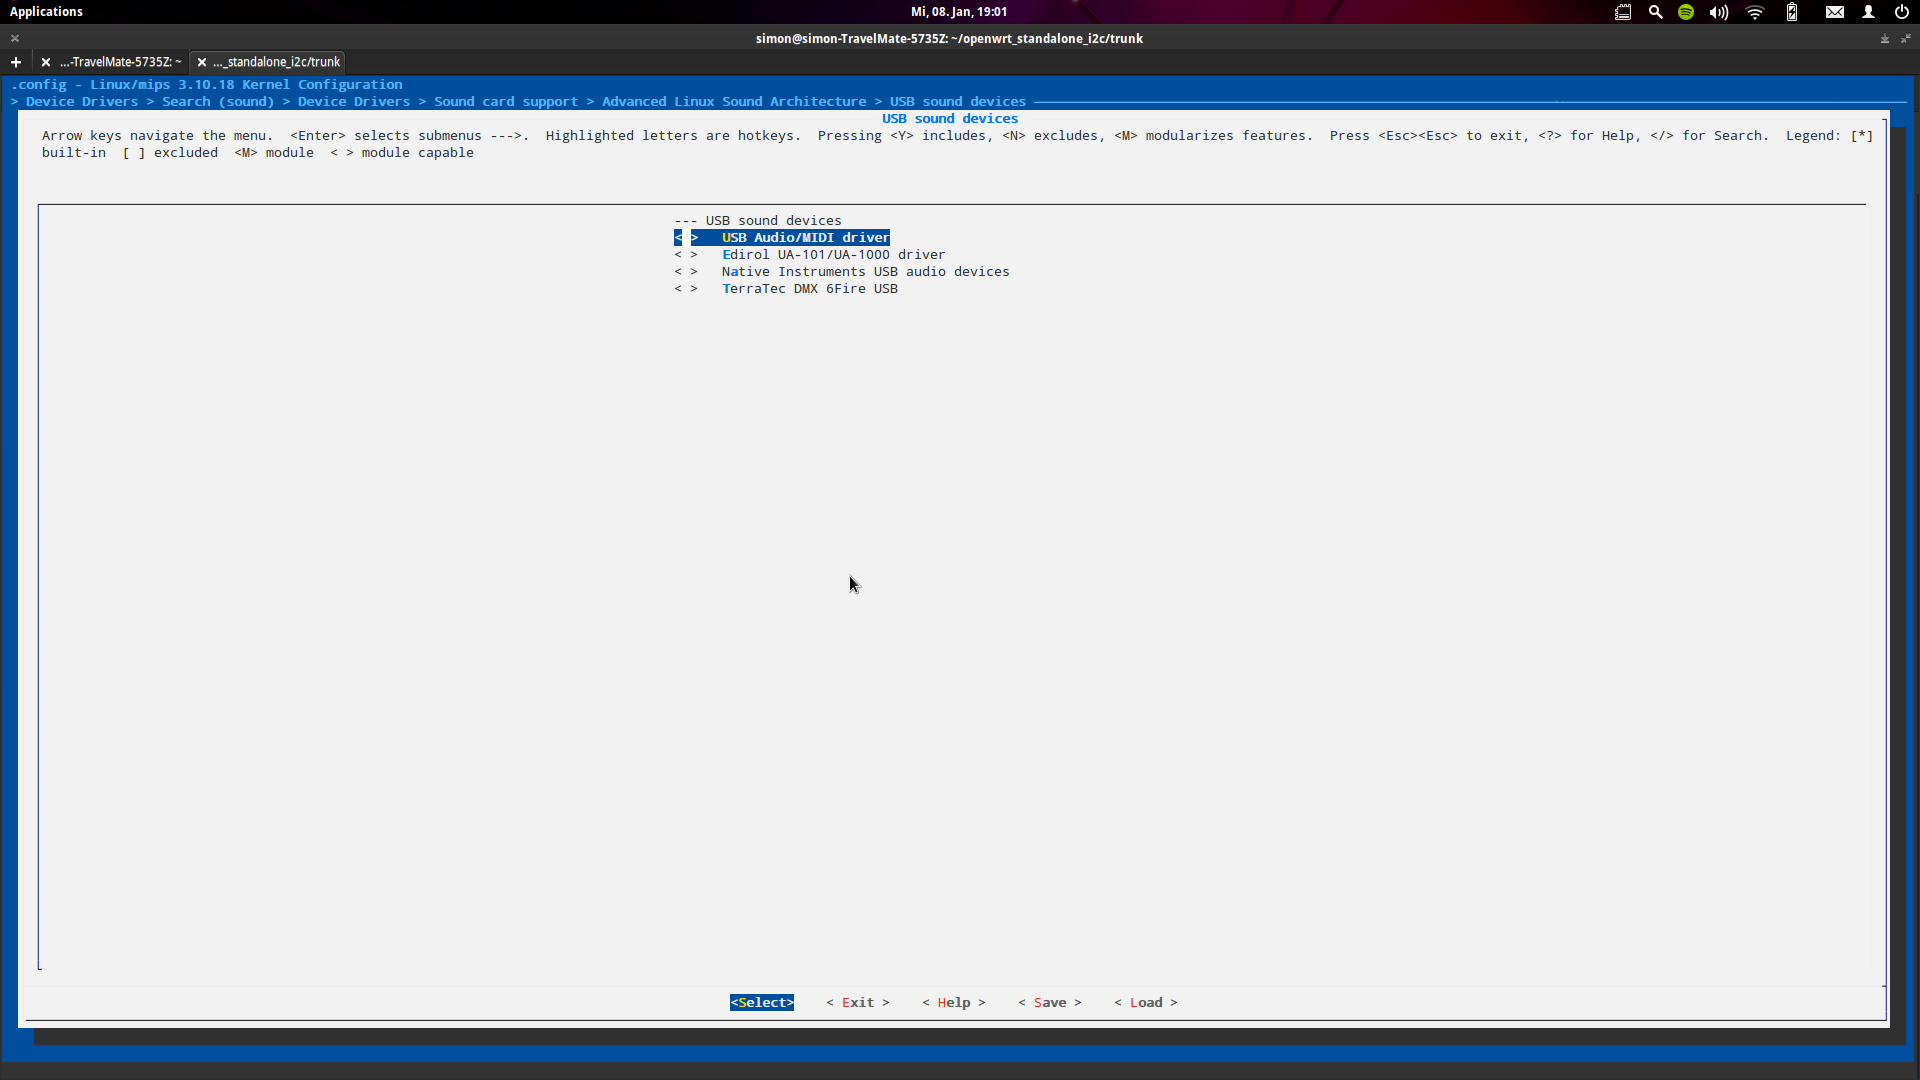Click 'Sound card support' in breadcrumb path
This screenshot has height=1080, width=1920.
pyautogui.click(x=506, y=102)
